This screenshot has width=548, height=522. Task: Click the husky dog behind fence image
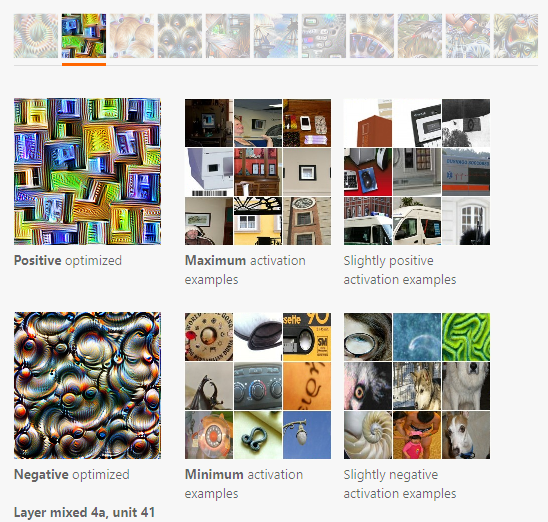[417, 386]
